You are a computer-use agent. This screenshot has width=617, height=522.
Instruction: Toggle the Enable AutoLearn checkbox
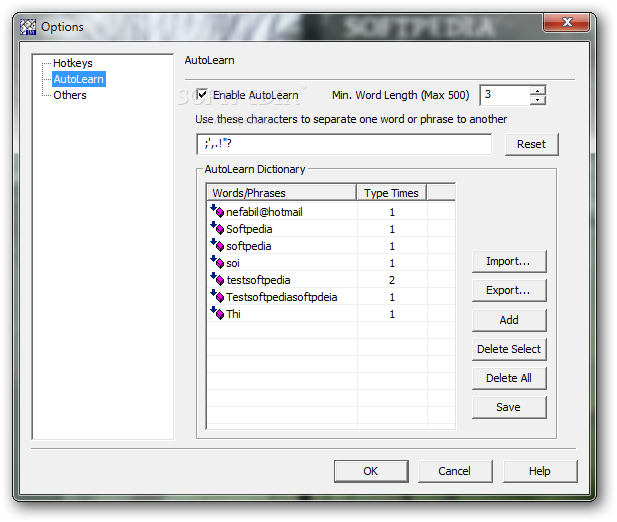[x=202, y=94]
